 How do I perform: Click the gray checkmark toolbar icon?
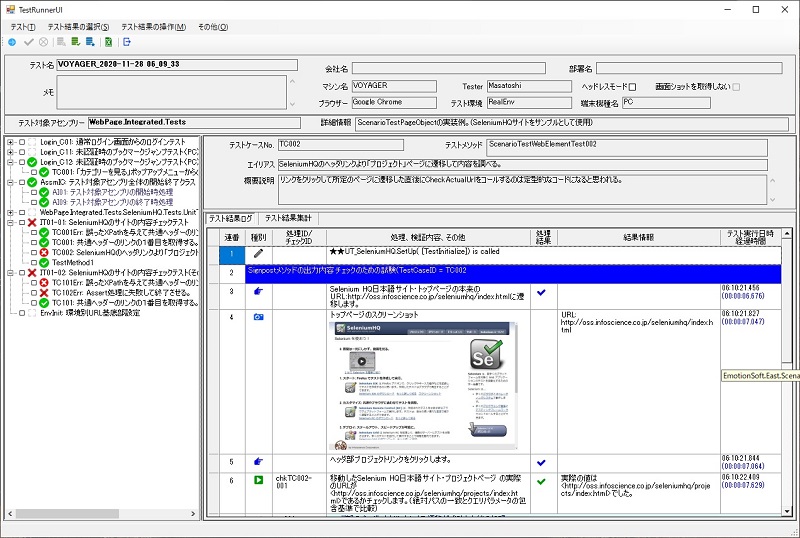click(29, 42)
